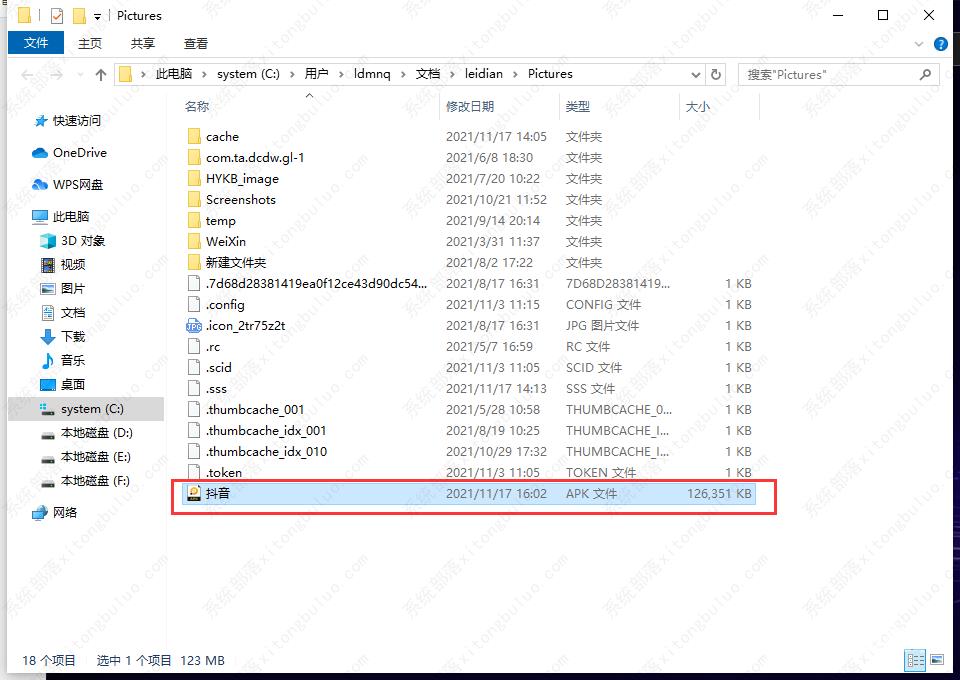Refresh the Pictures folder view
960x680 pixels.
point(716,75)
